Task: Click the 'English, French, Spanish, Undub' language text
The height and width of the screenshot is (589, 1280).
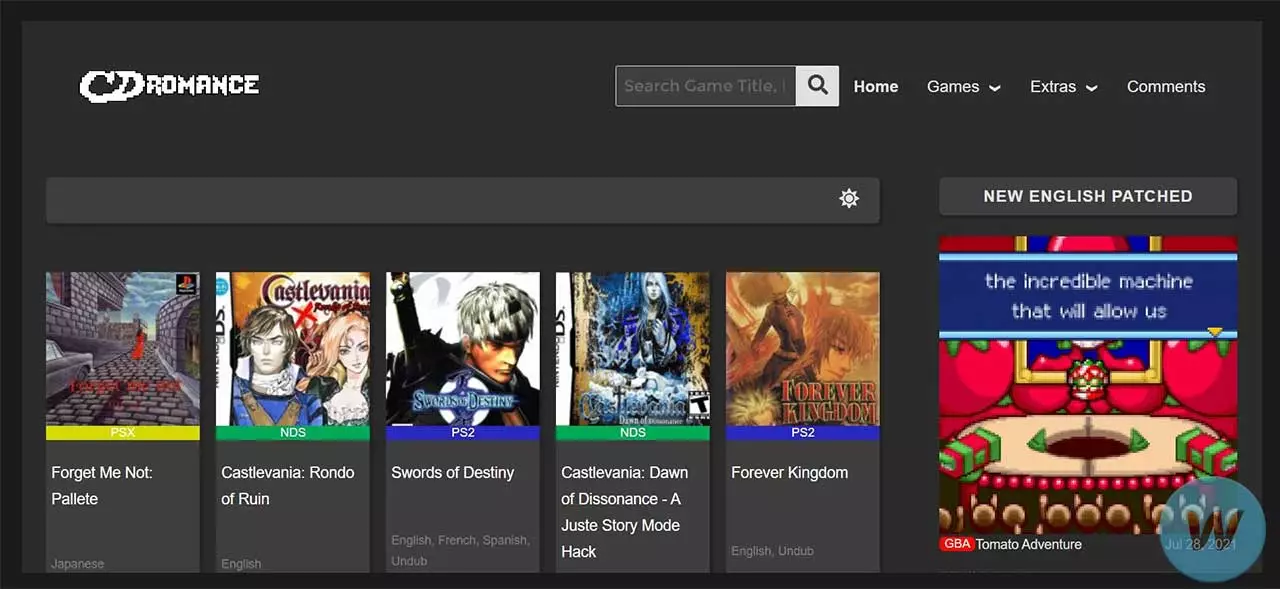Action: 460,550
